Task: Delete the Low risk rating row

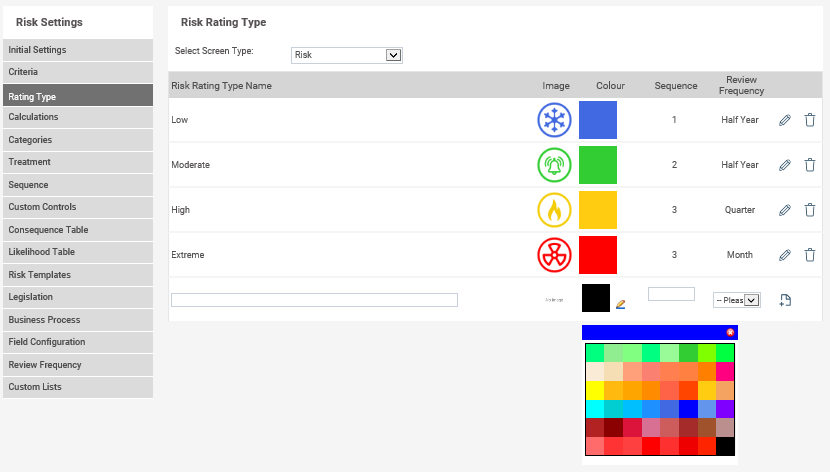Action: pos(810,120)
